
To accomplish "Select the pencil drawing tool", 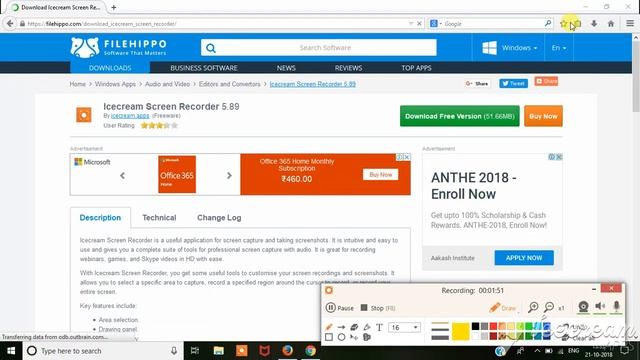I will coord(329,327).
